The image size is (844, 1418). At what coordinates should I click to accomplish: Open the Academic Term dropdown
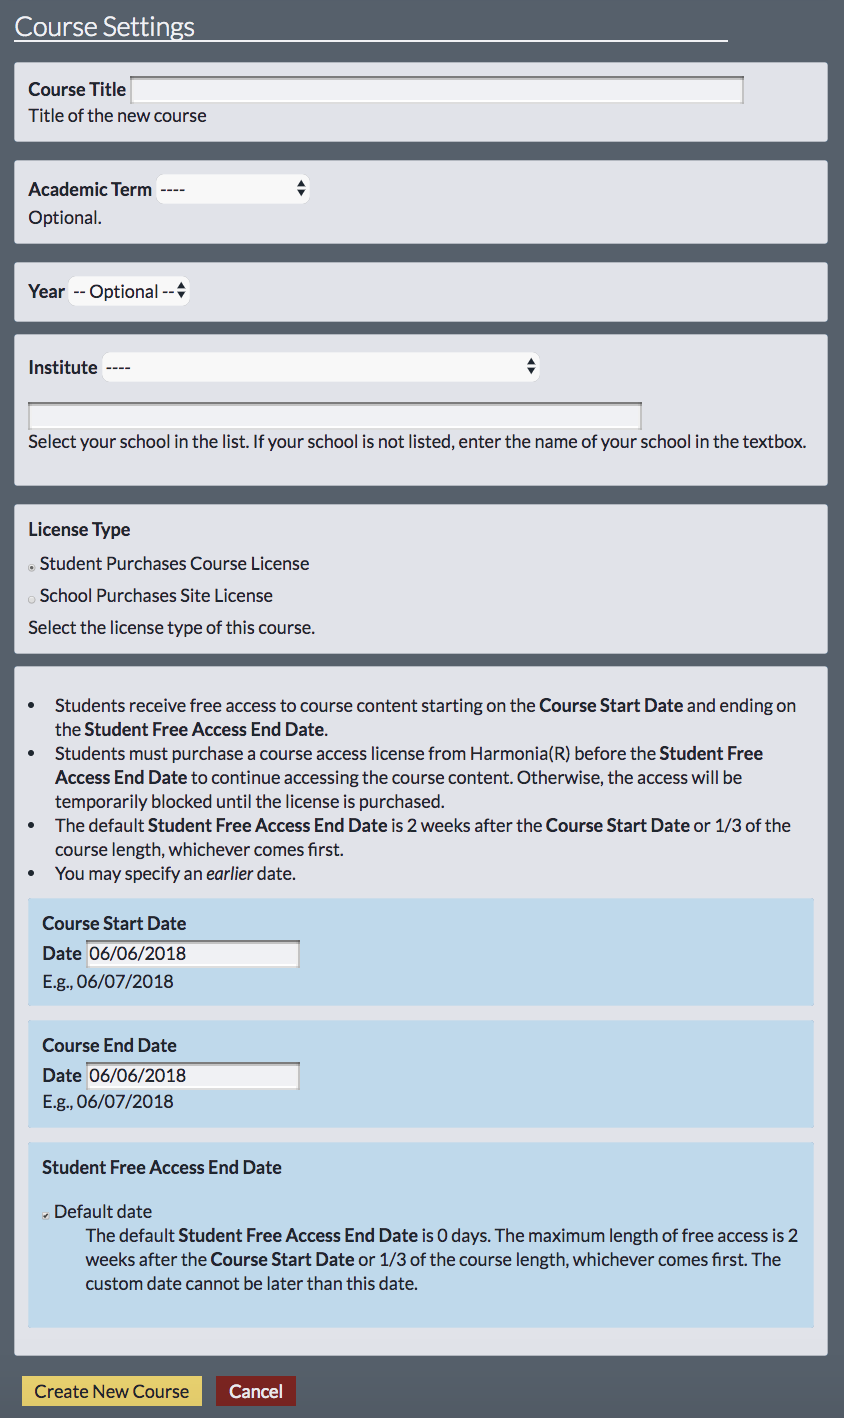tap(233, 189)
